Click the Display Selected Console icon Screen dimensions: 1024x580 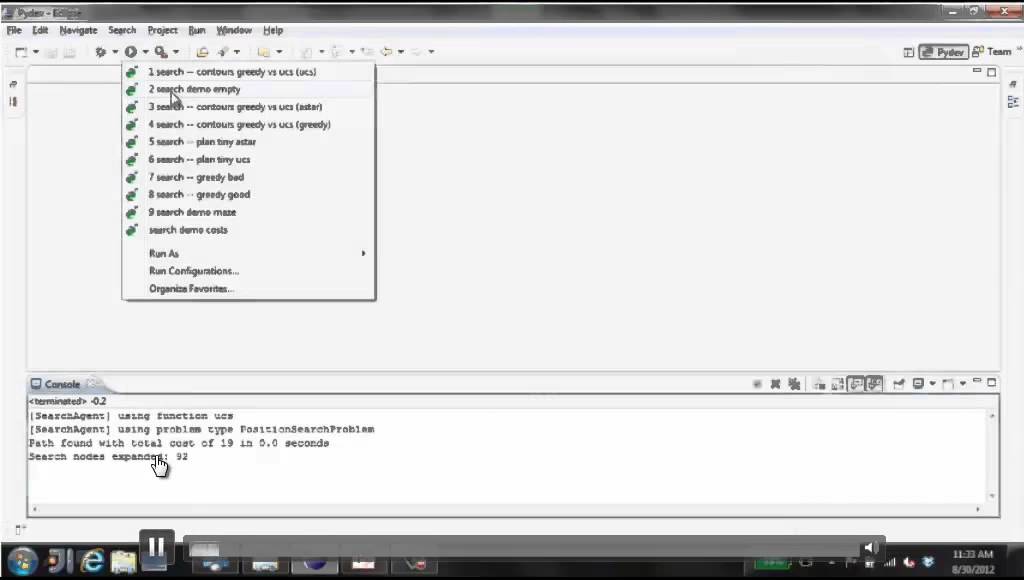[x=918, y=384]
